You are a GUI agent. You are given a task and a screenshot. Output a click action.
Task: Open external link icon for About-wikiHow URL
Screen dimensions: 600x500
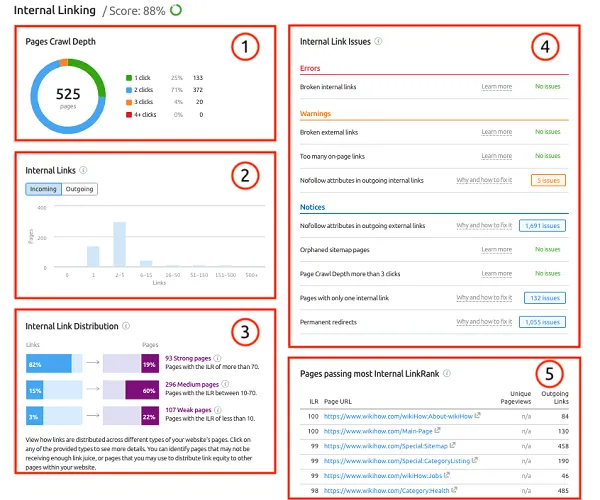pos(478,415)
